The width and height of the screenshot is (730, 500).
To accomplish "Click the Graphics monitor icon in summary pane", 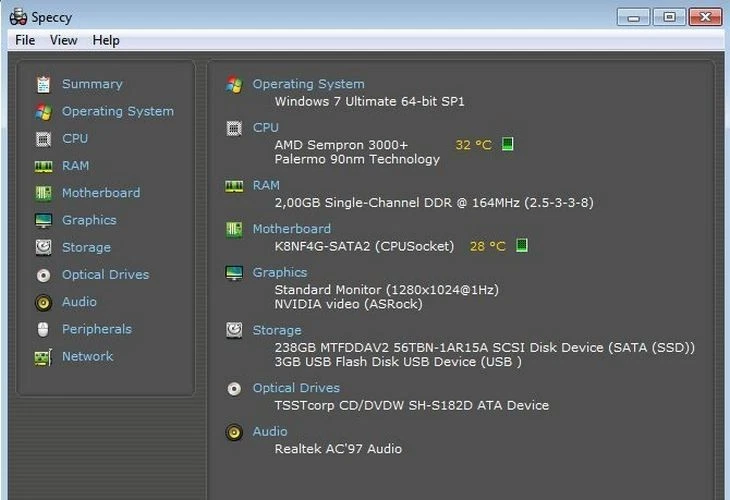I will [234, 273].
